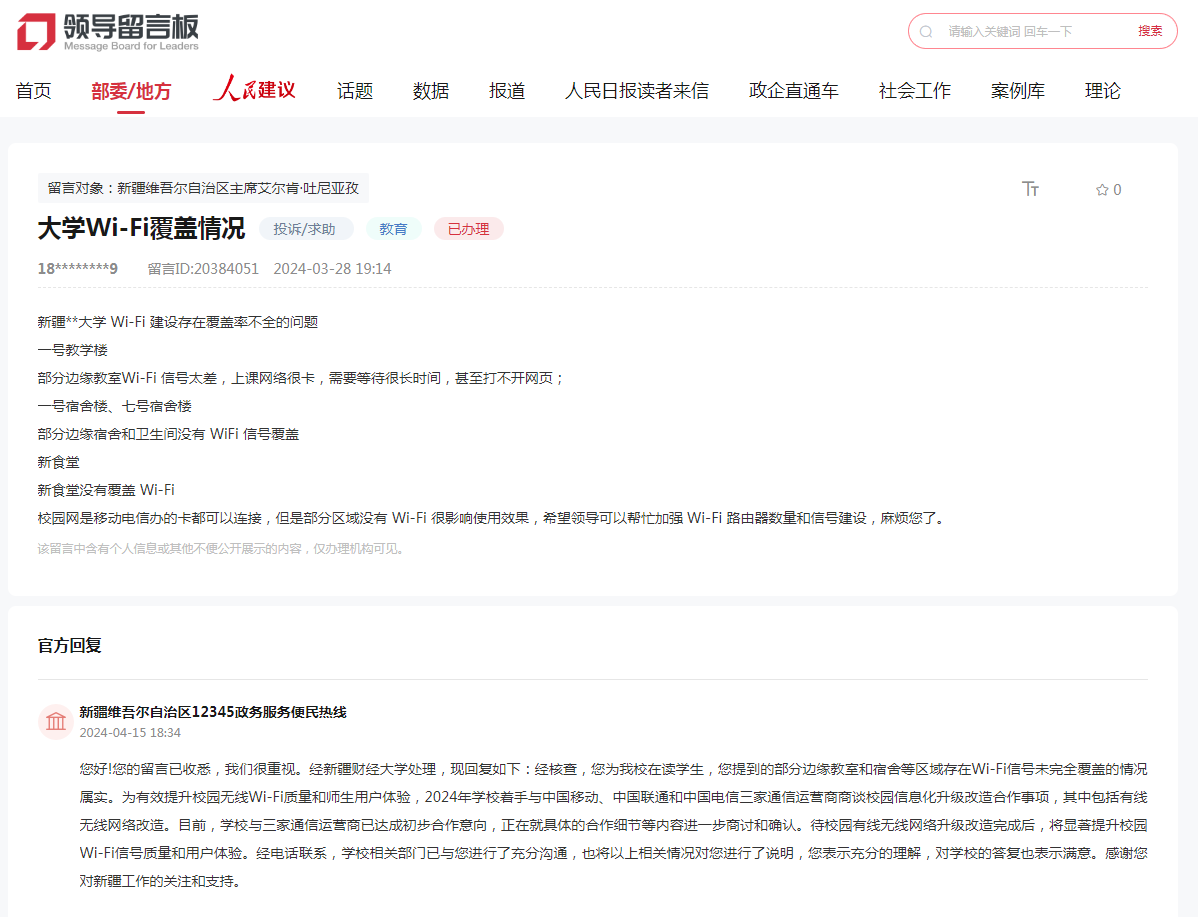The image size is (1198, 917).
Task: Open the 话题 menu item
Action: click(x=355, y=91)
